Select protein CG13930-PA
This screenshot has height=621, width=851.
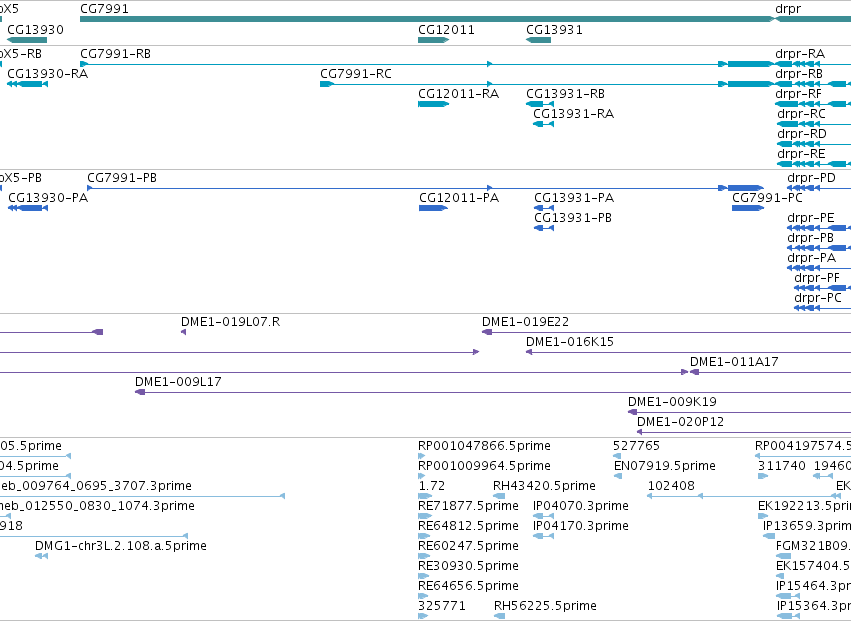(x=28, y=208)
